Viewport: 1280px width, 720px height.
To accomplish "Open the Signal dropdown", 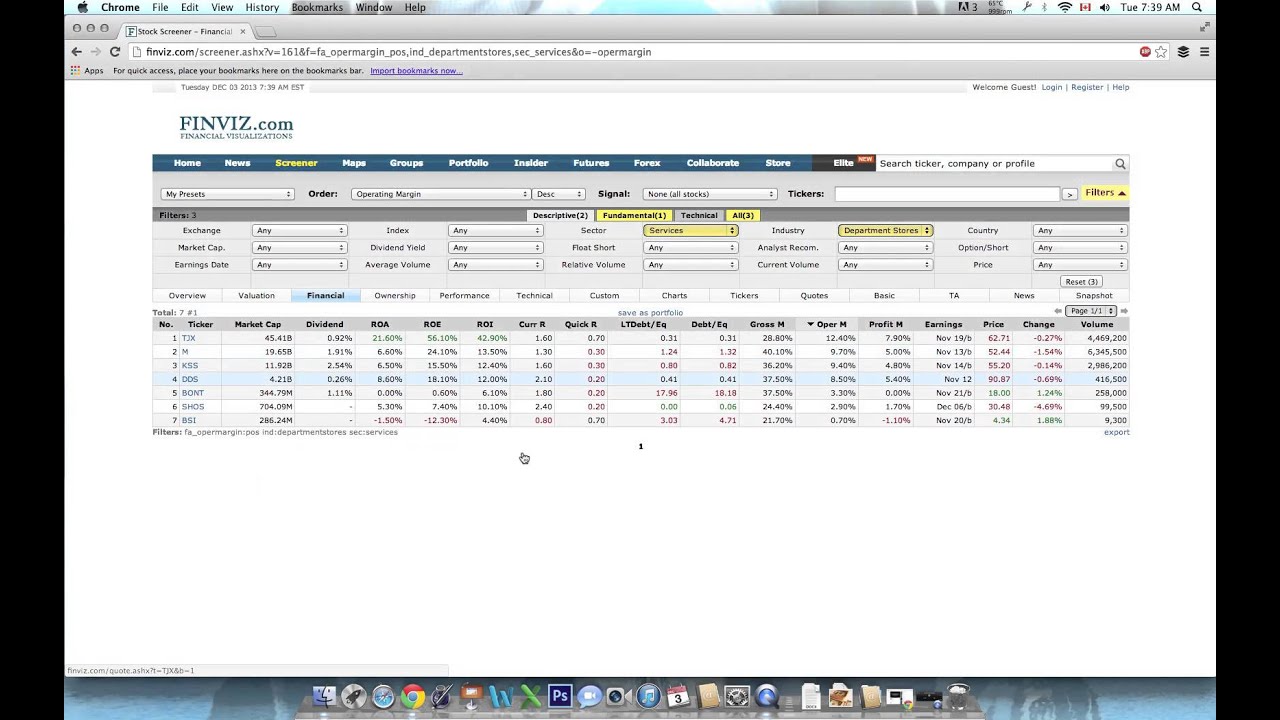I will (x=710, y=194).
